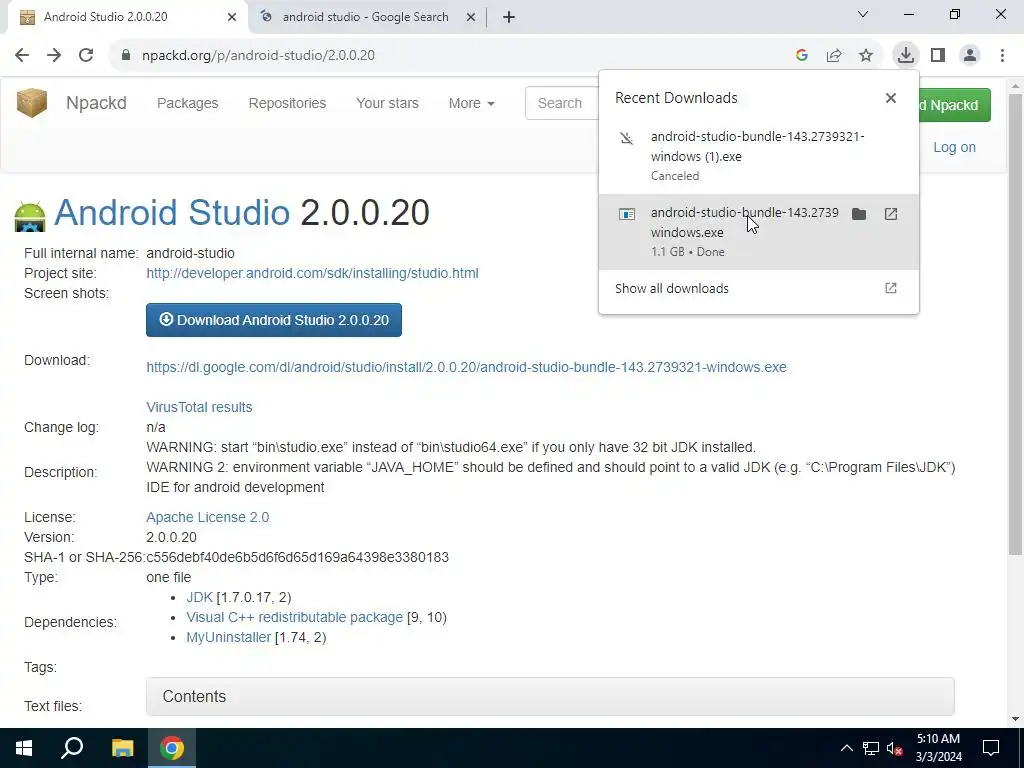Open Your stars menu item

[387, 103]
